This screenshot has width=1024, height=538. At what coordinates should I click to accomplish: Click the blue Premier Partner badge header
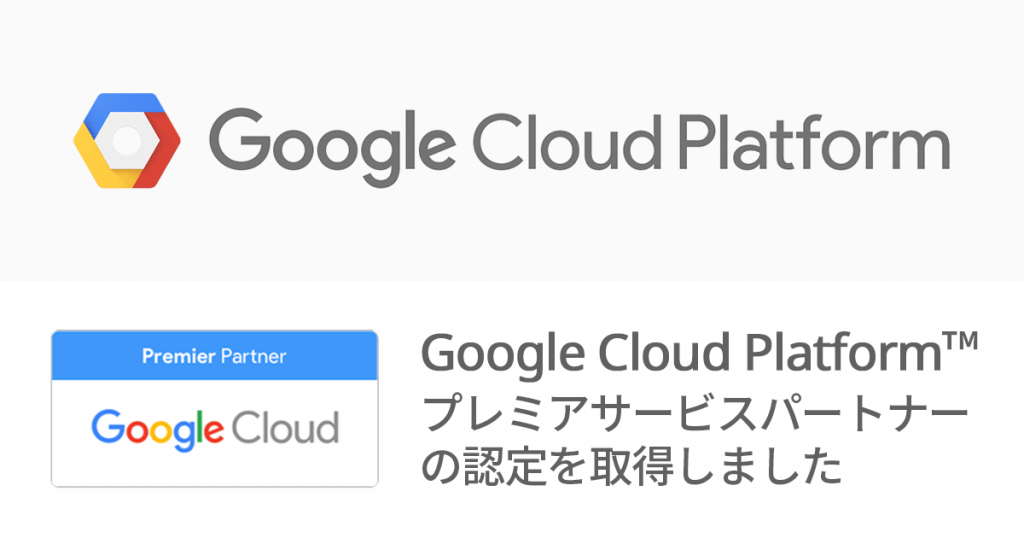[215, 355]
